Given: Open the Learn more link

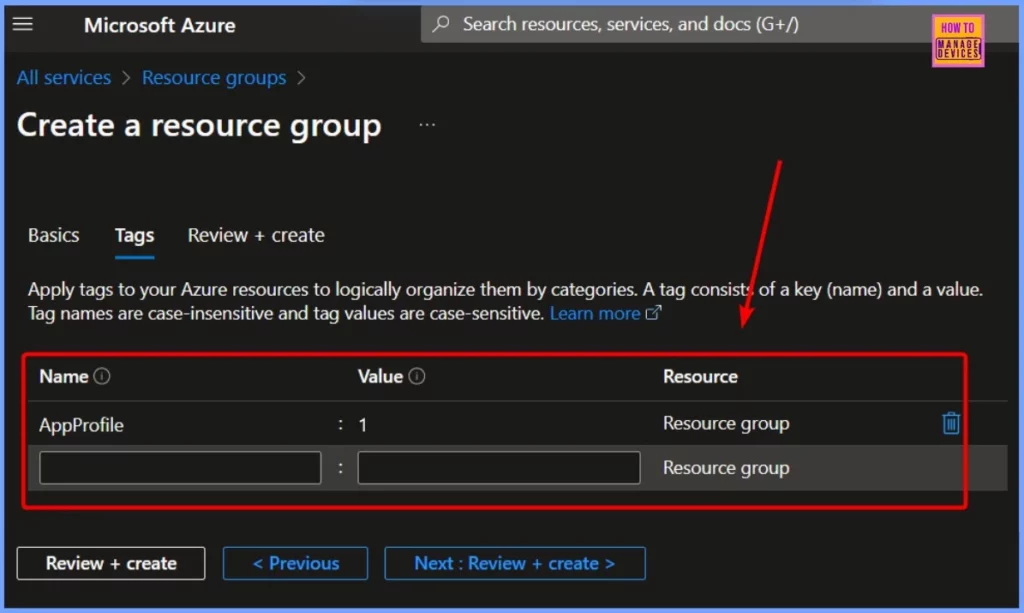Looking at the screenshot, I should click(595, 313).
